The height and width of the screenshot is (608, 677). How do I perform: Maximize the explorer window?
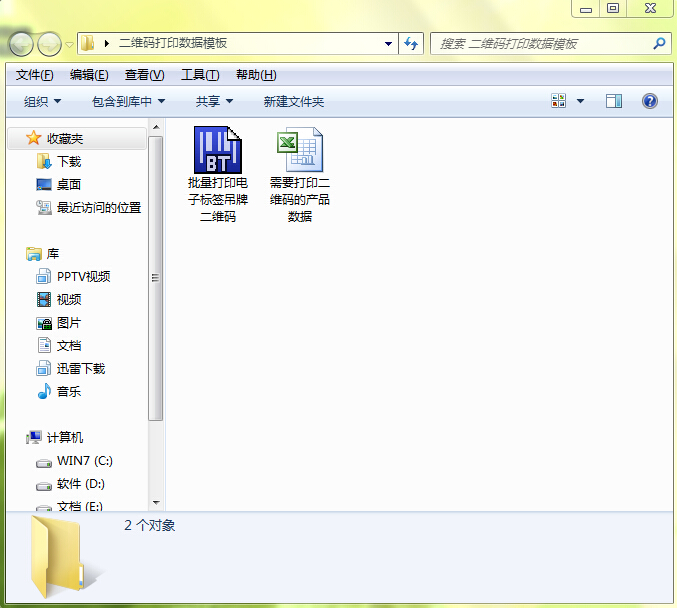(x=613, y=9)
